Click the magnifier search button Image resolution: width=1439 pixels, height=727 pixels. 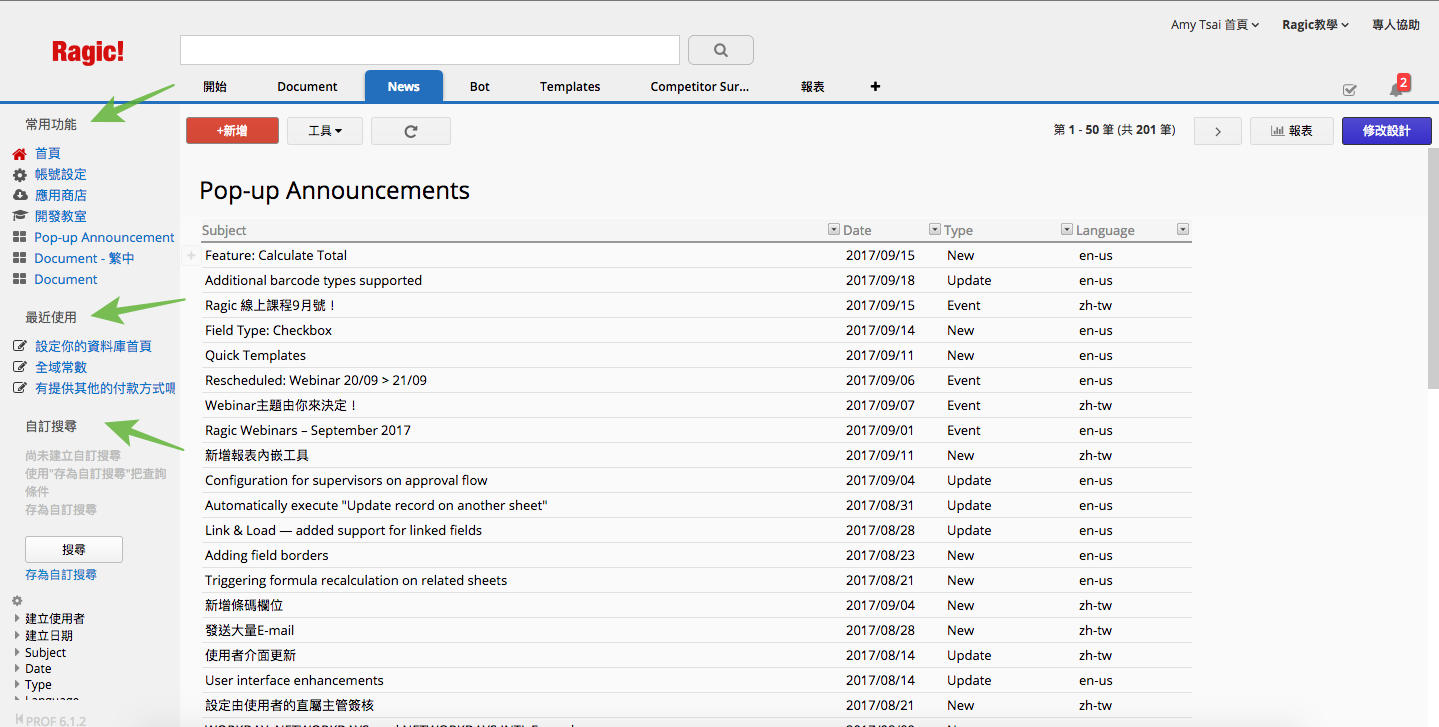721,50
